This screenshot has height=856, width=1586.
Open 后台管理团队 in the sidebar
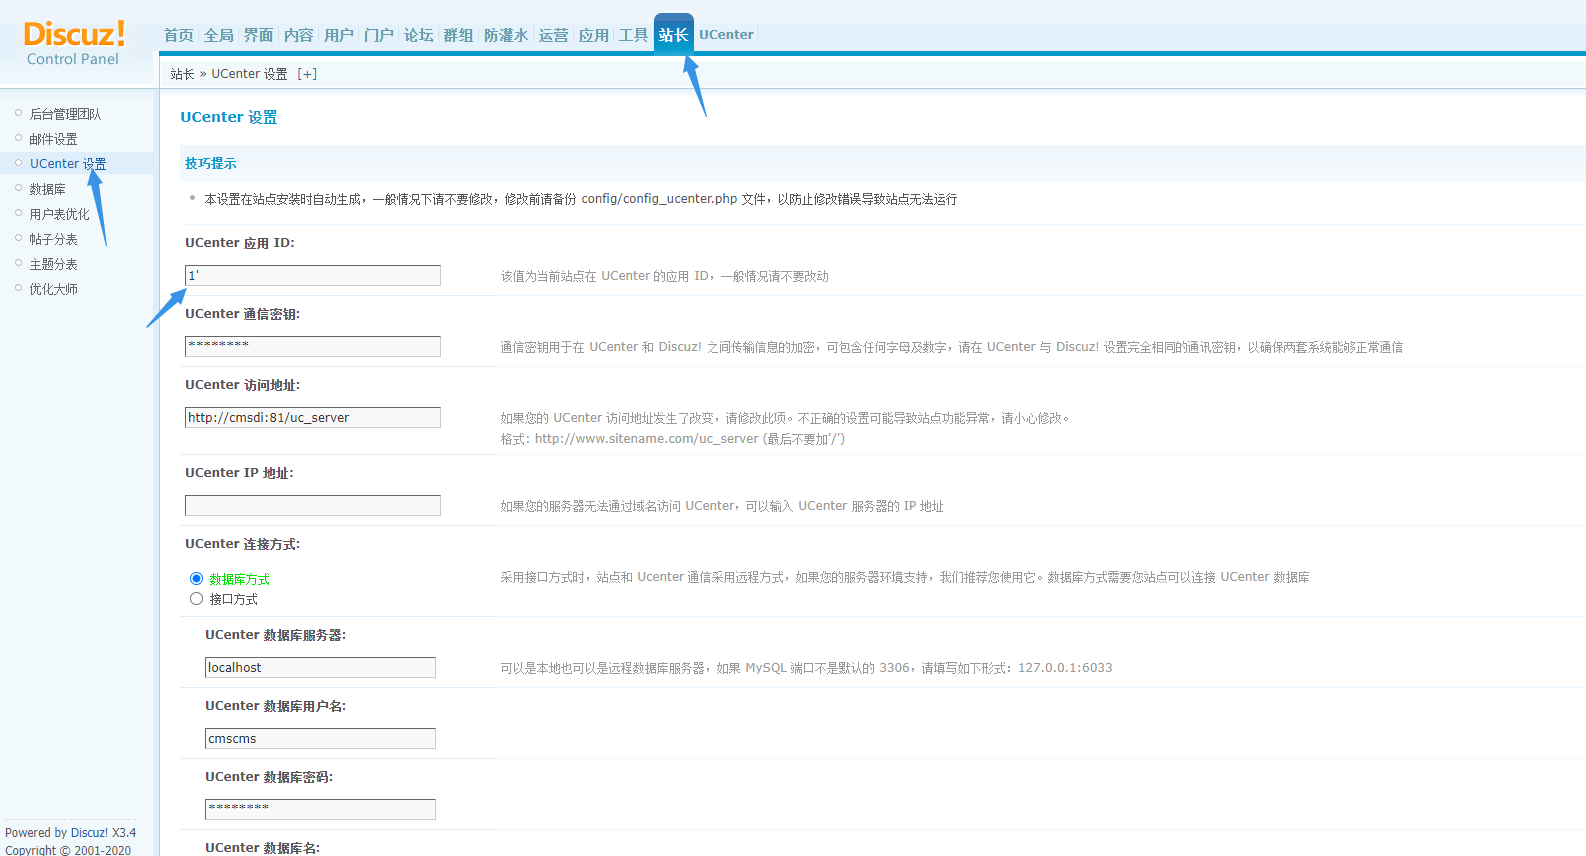tap(65, 114)
